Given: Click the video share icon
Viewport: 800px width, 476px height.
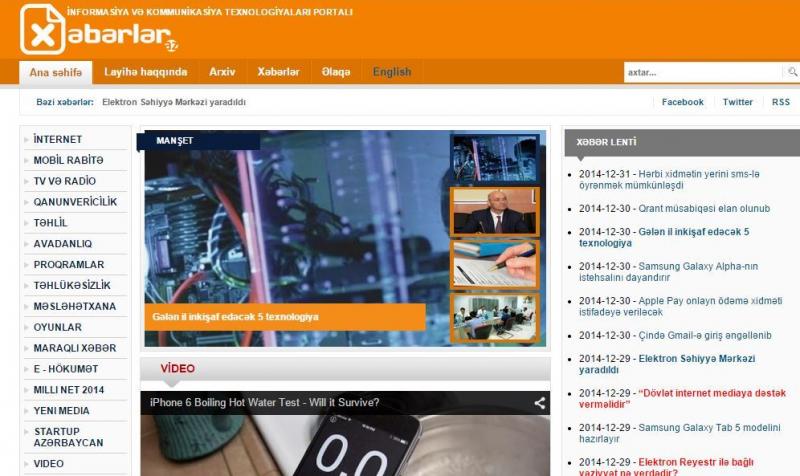Looking at the screenshot, I should click(539, 403).
